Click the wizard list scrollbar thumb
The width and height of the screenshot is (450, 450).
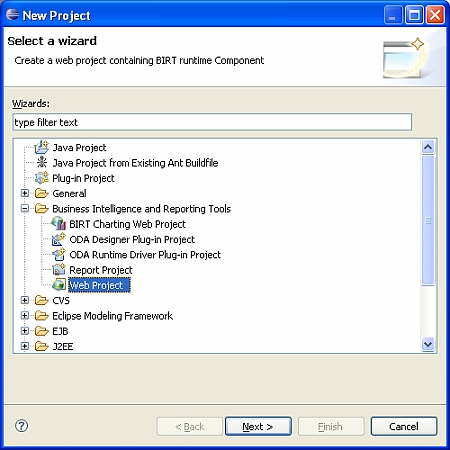428,220
